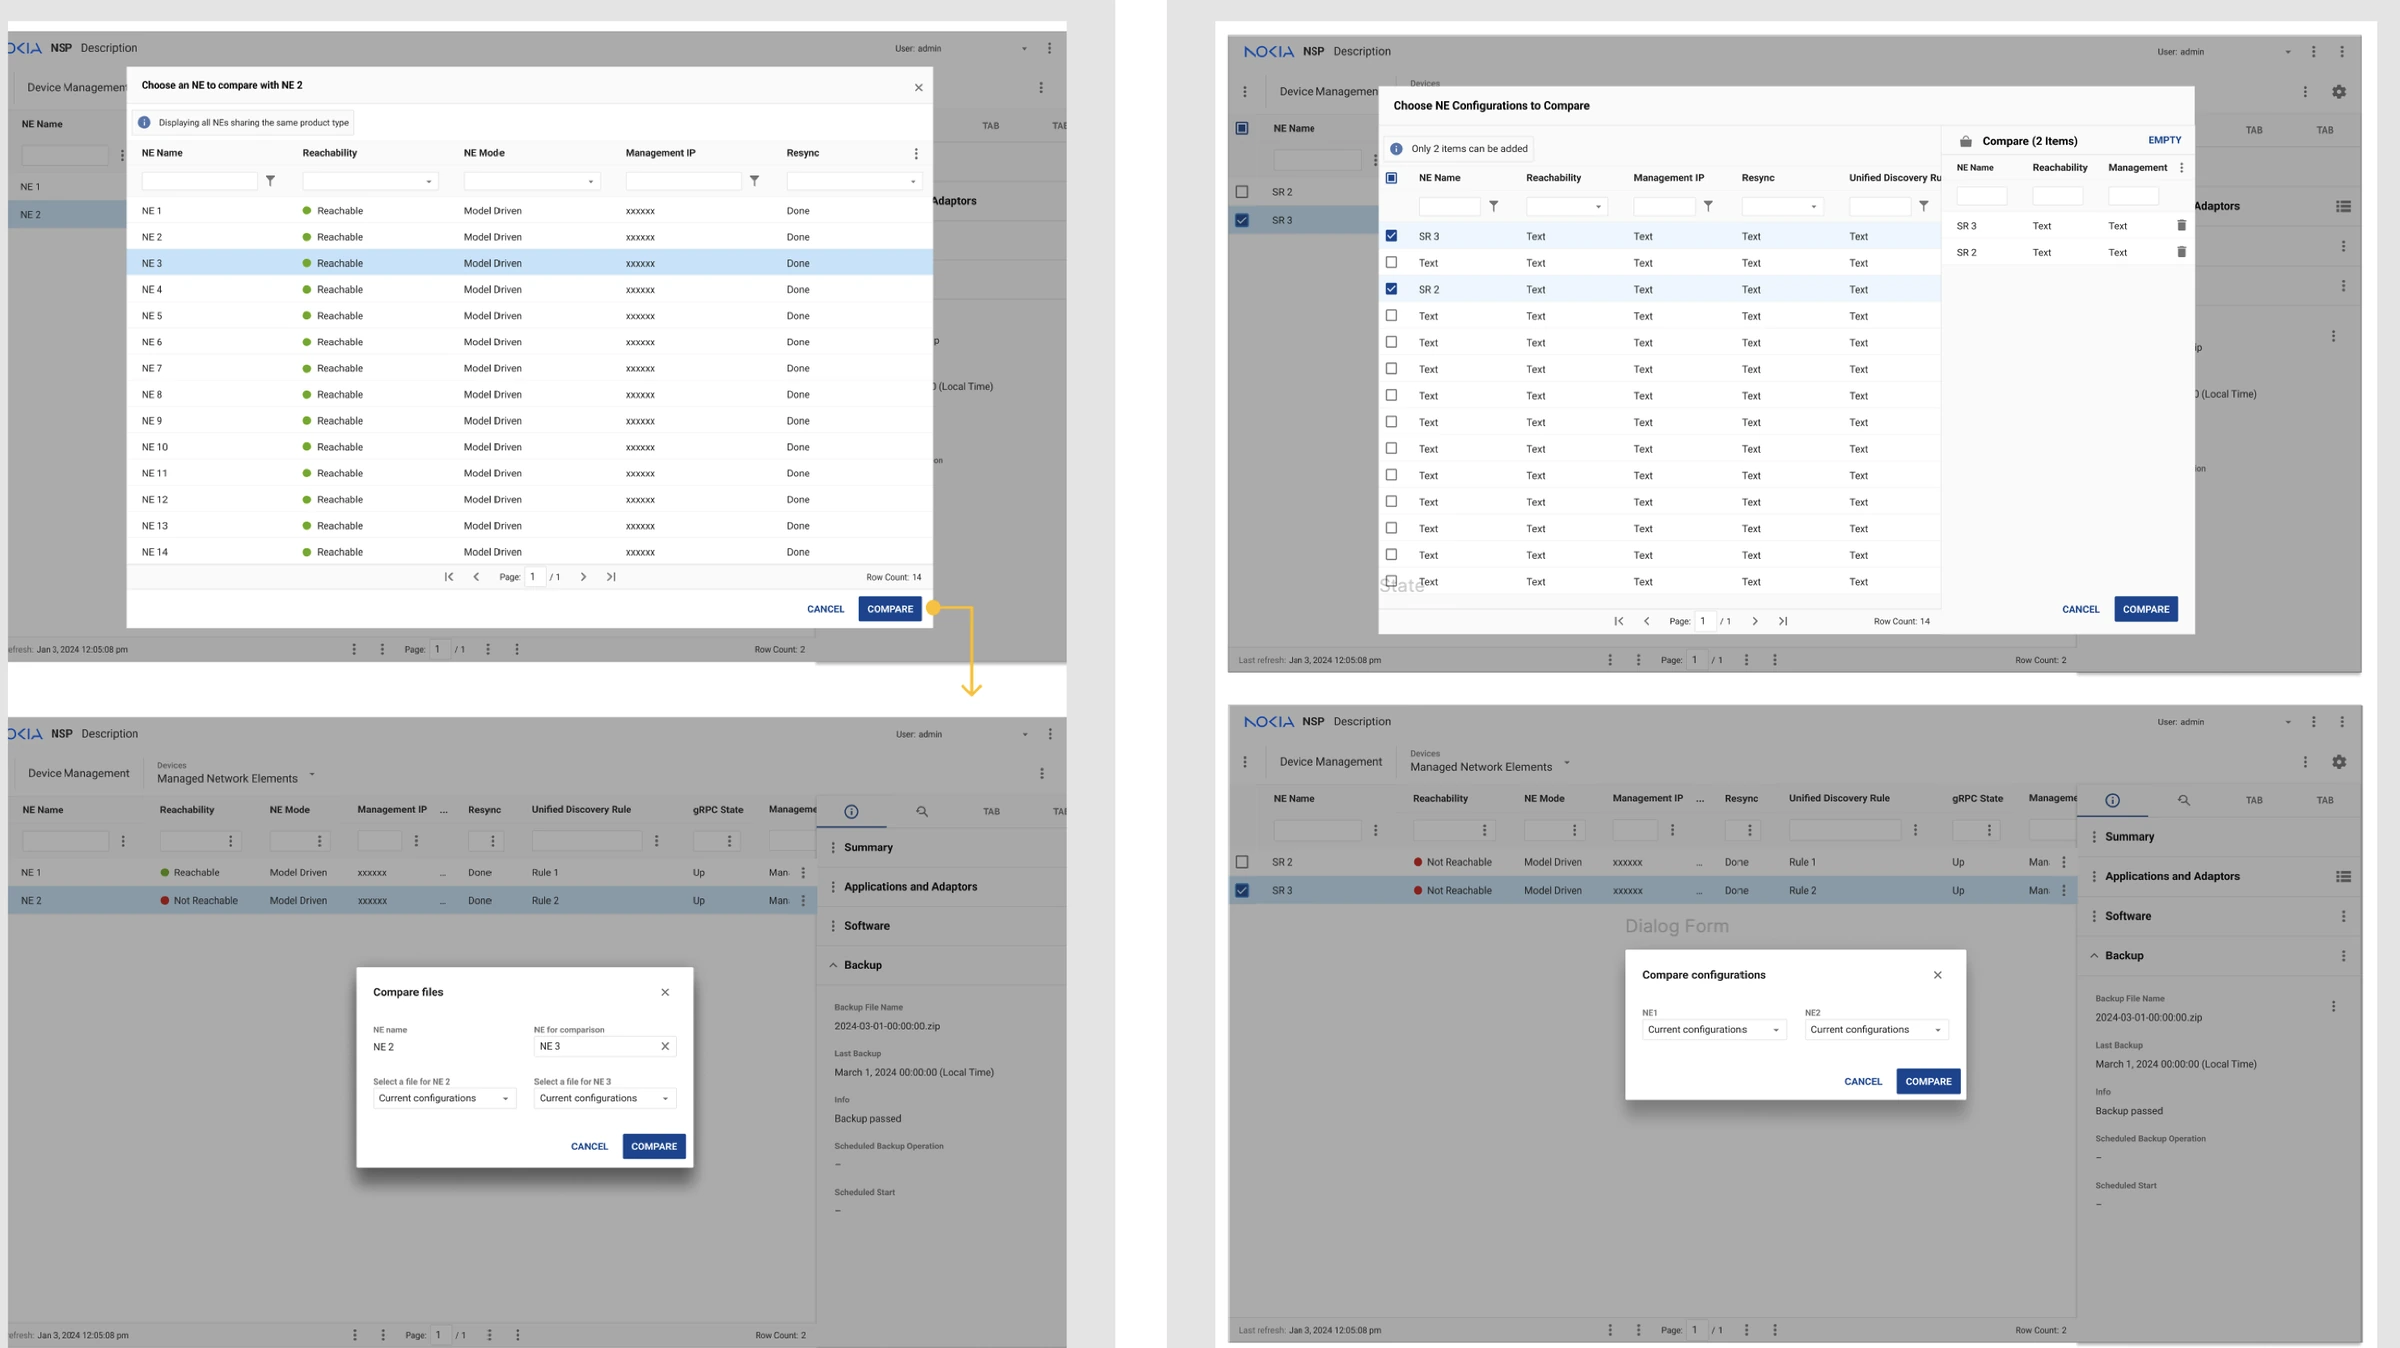The image size is (2400, 1348).
Task: Click COMPARE in Choose NE Configurations dialog
Action: click(x=2145, y=609)
